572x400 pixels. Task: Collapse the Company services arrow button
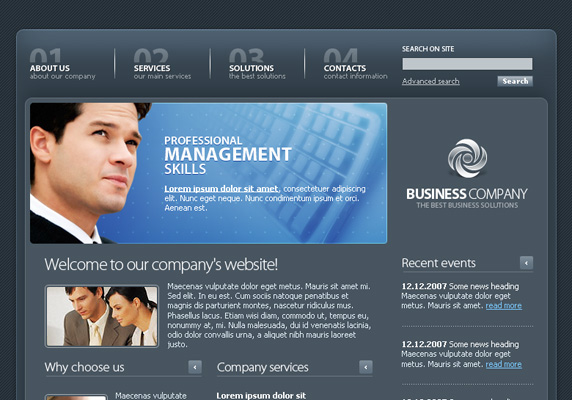pos(366,367)
